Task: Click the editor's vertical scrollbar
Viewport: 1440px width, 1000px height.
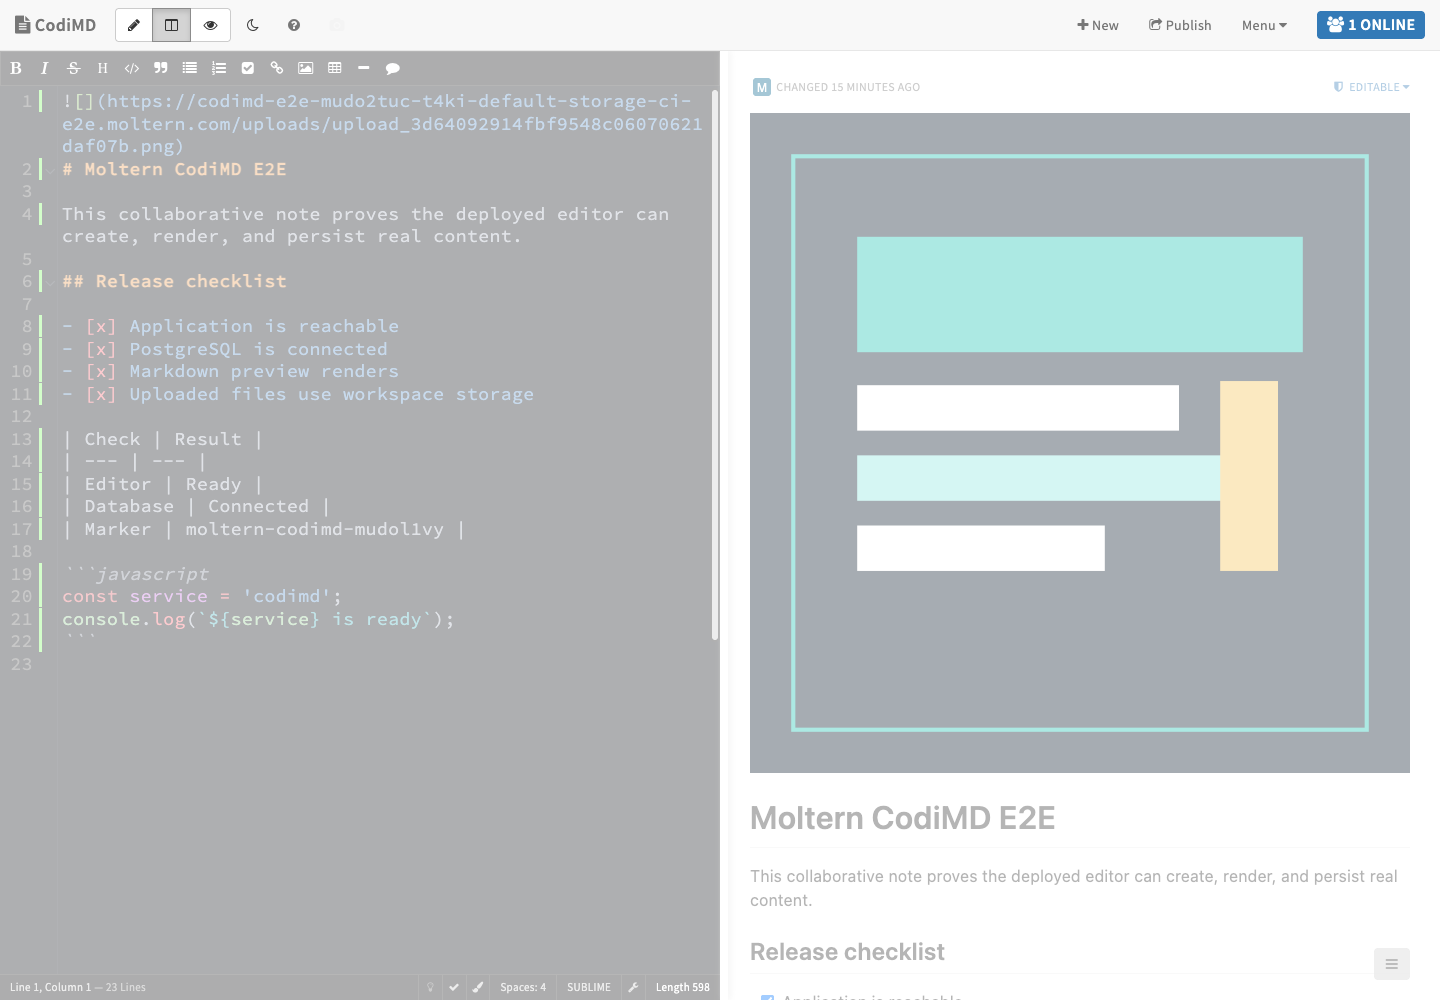Action: pyautogui.click(x=715, y=365)
